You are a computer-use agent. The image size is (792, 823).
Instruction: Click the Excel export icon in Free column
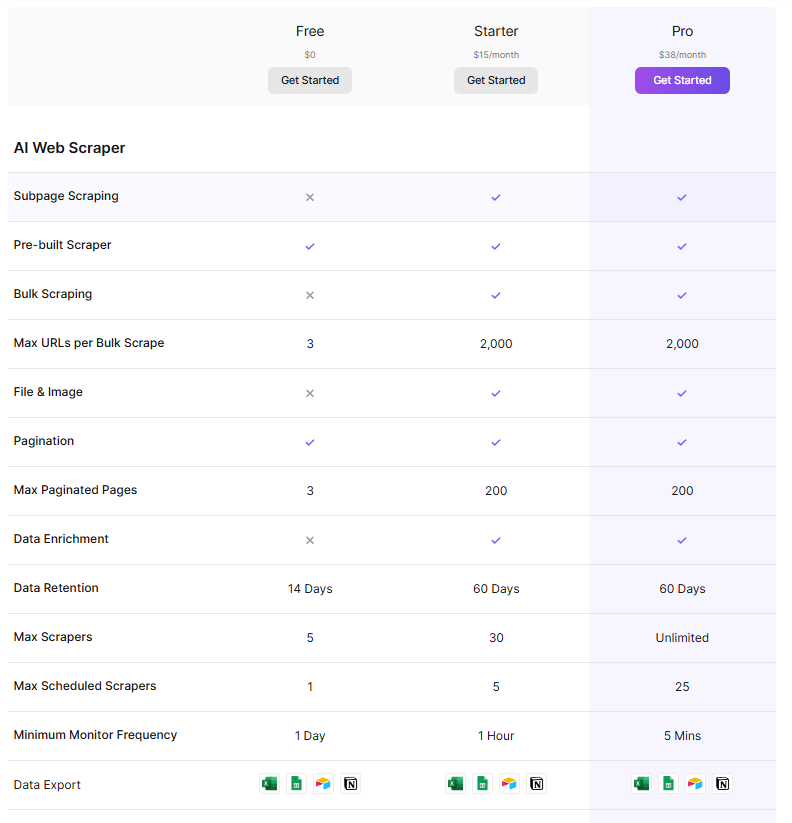tap(269, 784)
